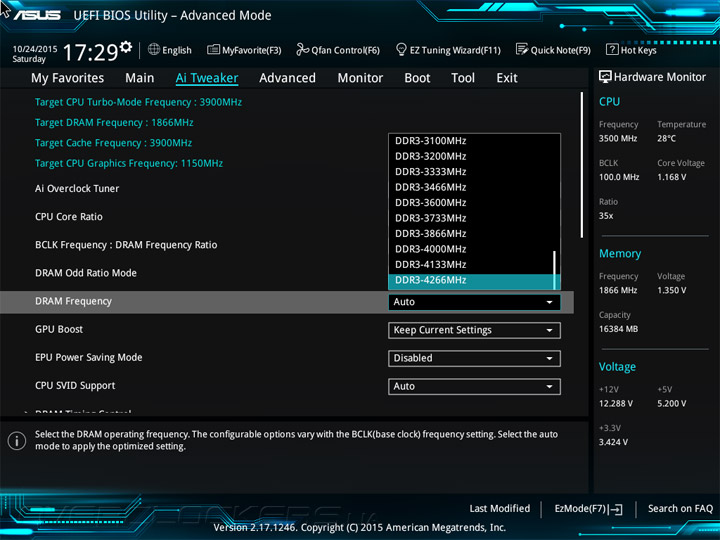The width and height of the screenshot is (720, 540).
Task: Click Target DRAM Frequency : 1866MHz line
Action: [114, 123]
